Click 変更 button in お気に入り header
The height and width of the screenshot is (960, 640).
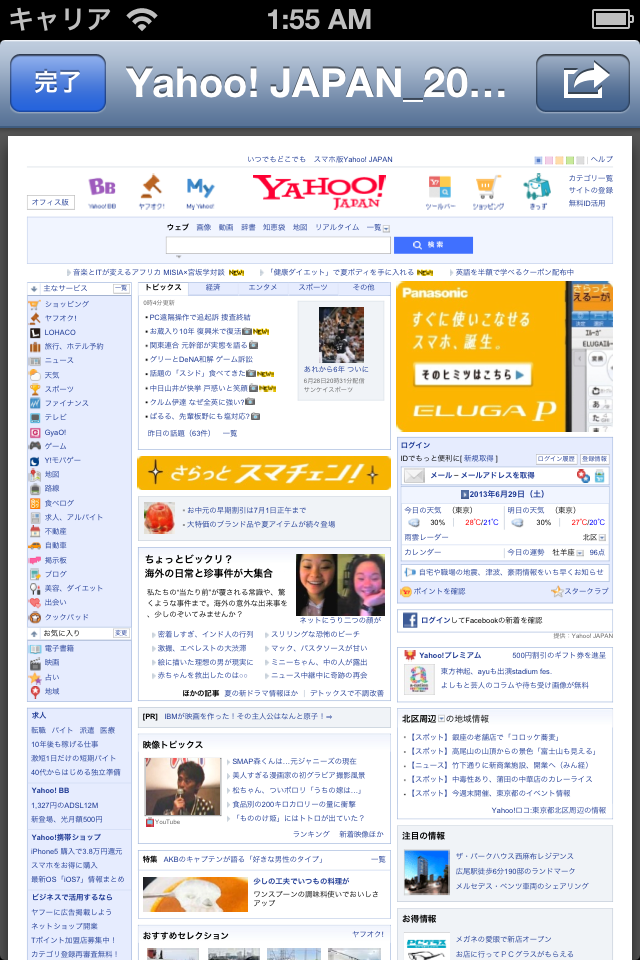point(121,633)
